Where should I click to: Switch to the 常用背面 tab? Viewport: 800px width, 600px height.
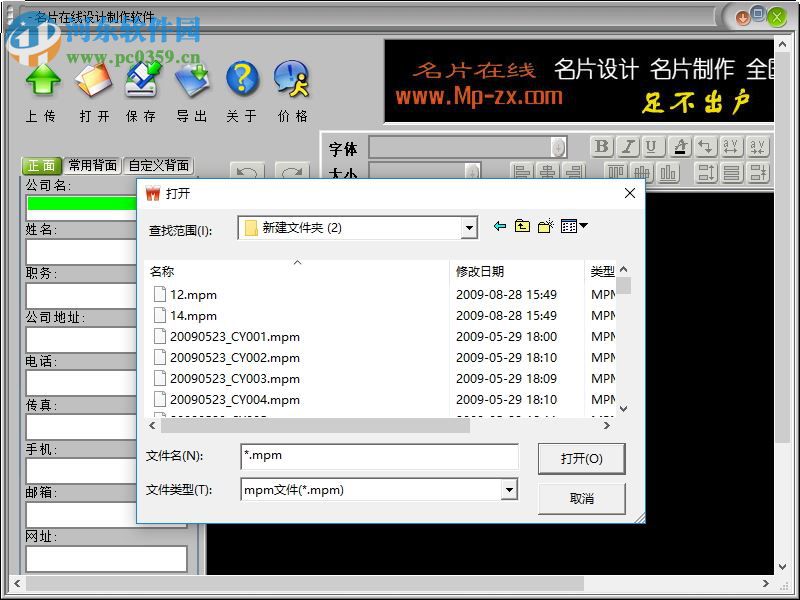[x=94, y=166]
